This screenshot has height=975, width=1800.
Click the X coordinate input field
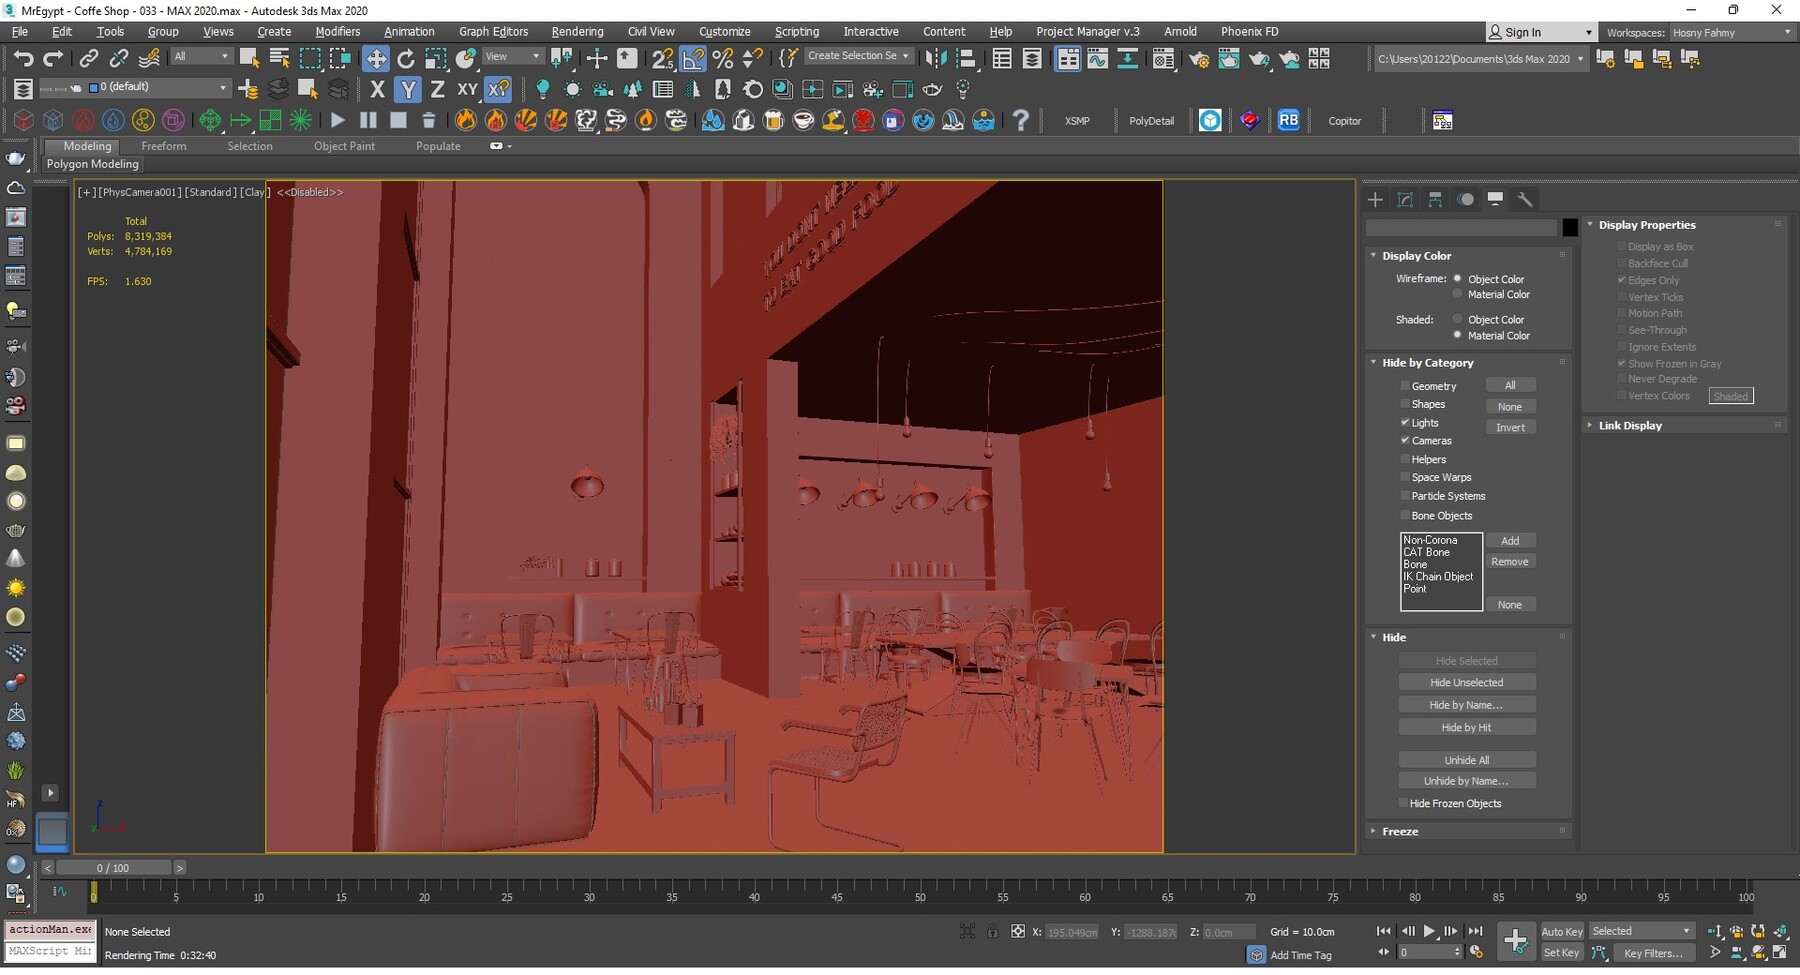tap(1072, 931)
